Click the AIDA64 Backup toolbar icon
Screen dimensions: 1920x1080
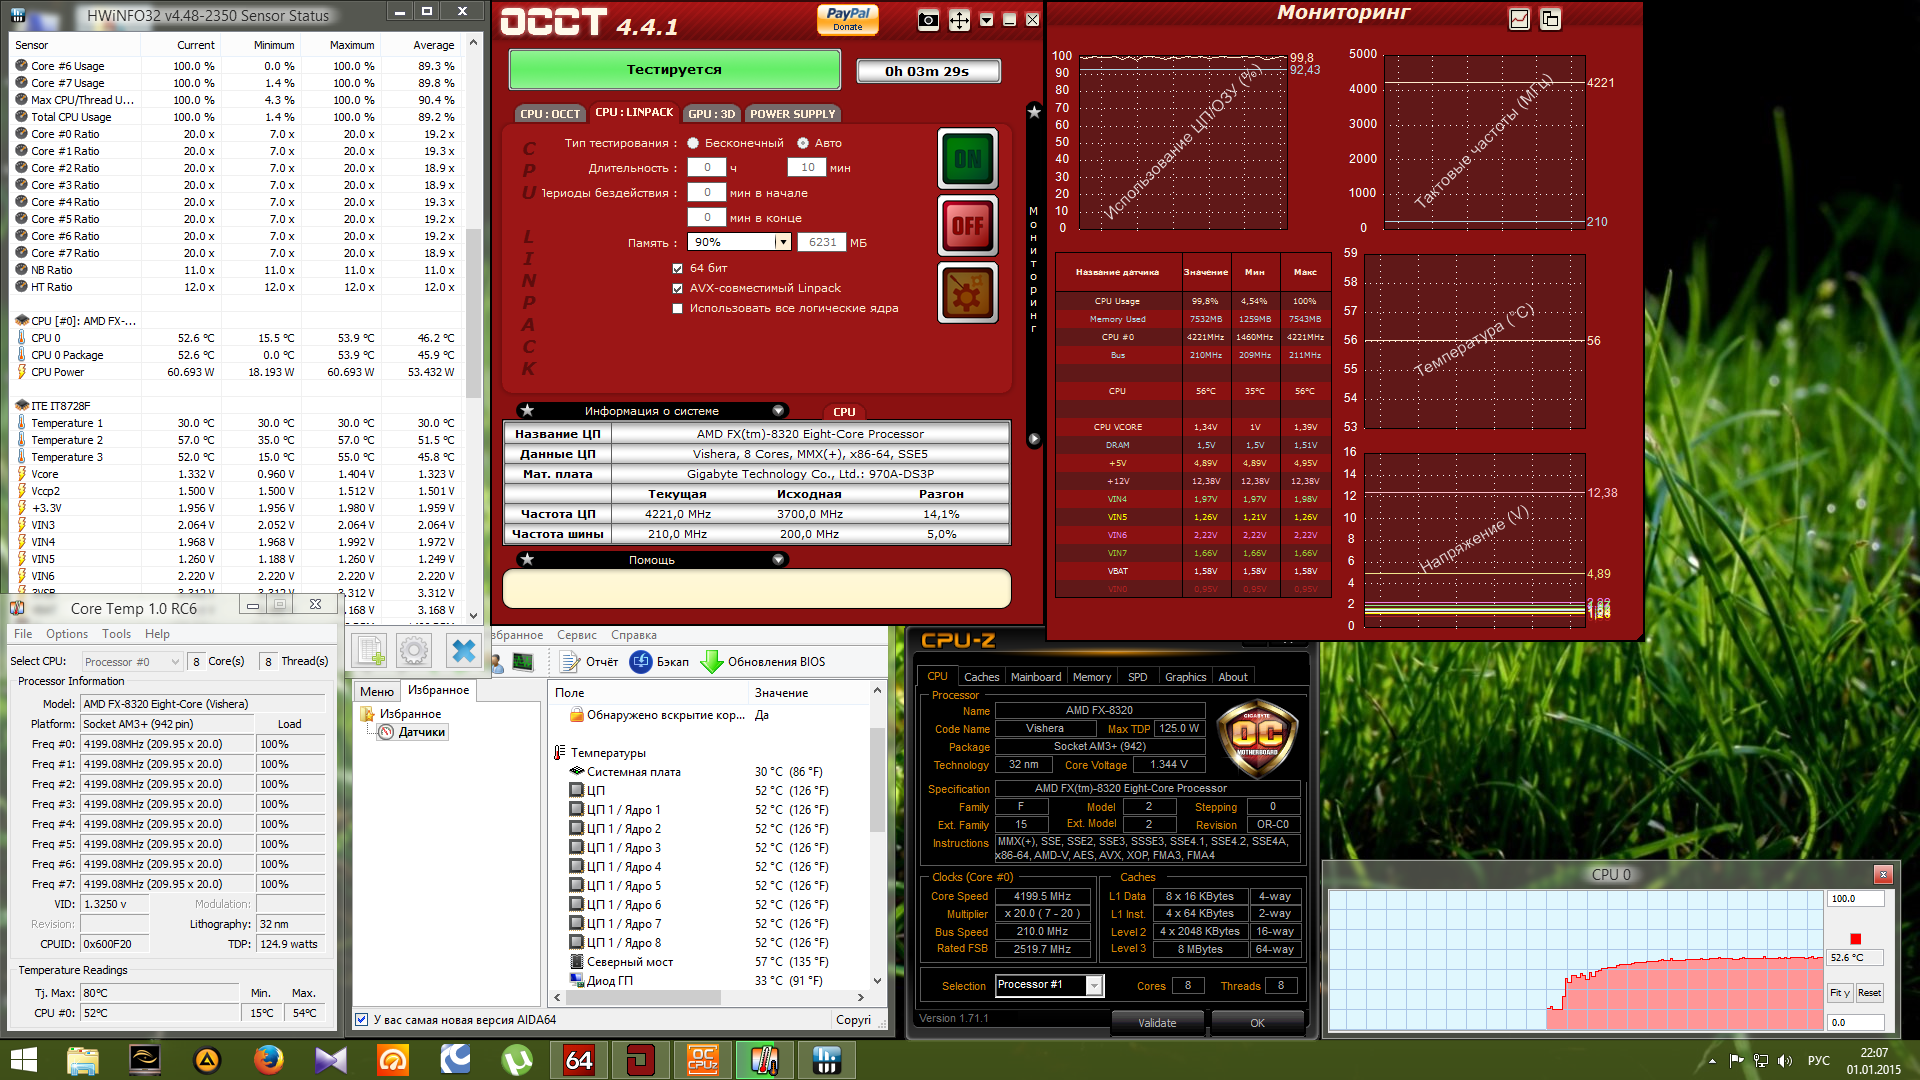(x=641, y=661)
